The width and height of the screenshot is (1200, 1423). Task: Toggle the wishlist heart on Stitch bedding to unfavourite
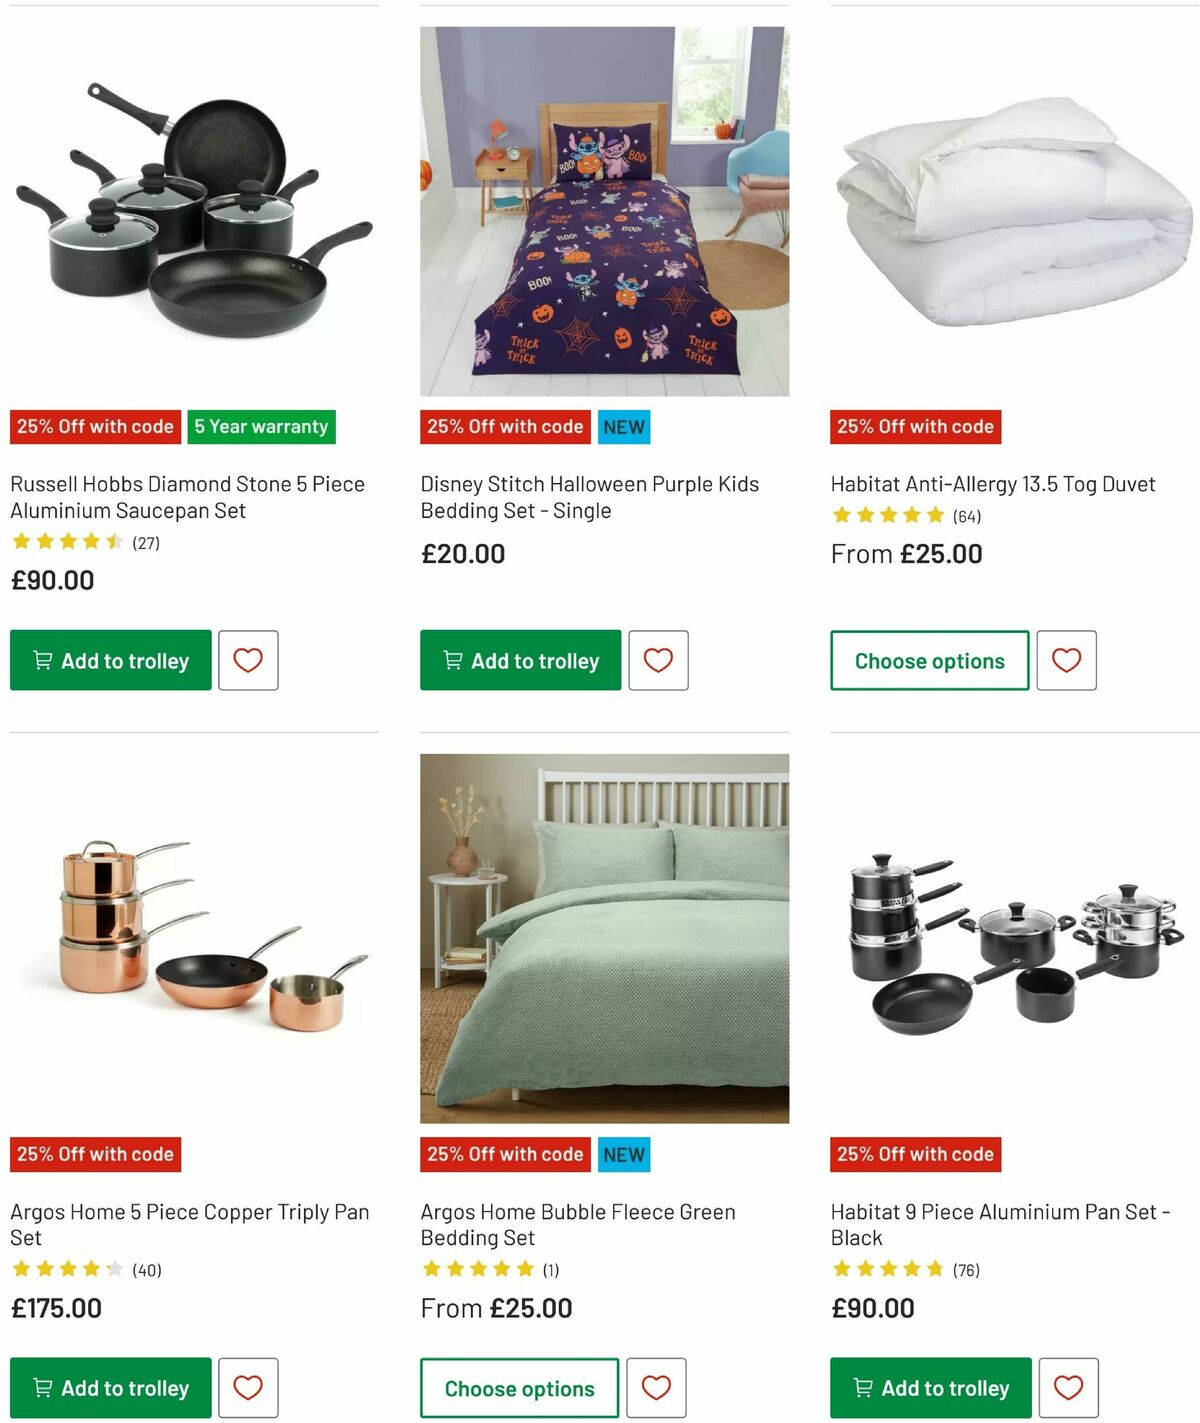(x=657, y=660)
